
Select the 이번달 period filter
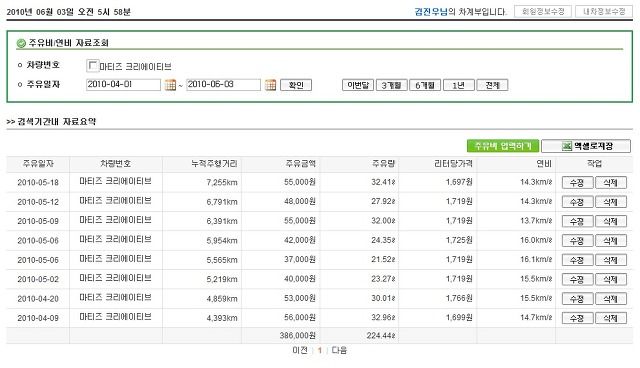(358, 85)
